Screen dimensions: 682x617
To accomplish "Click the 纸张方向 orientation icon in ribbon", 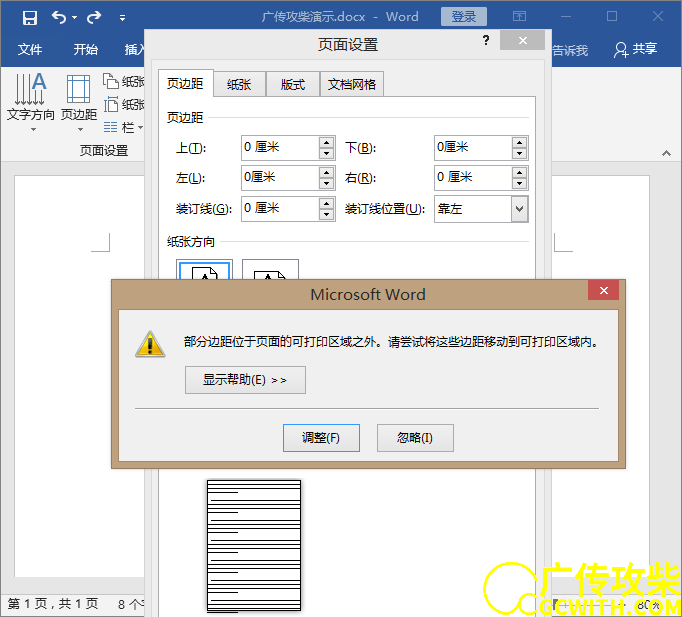I will [110, 81].
